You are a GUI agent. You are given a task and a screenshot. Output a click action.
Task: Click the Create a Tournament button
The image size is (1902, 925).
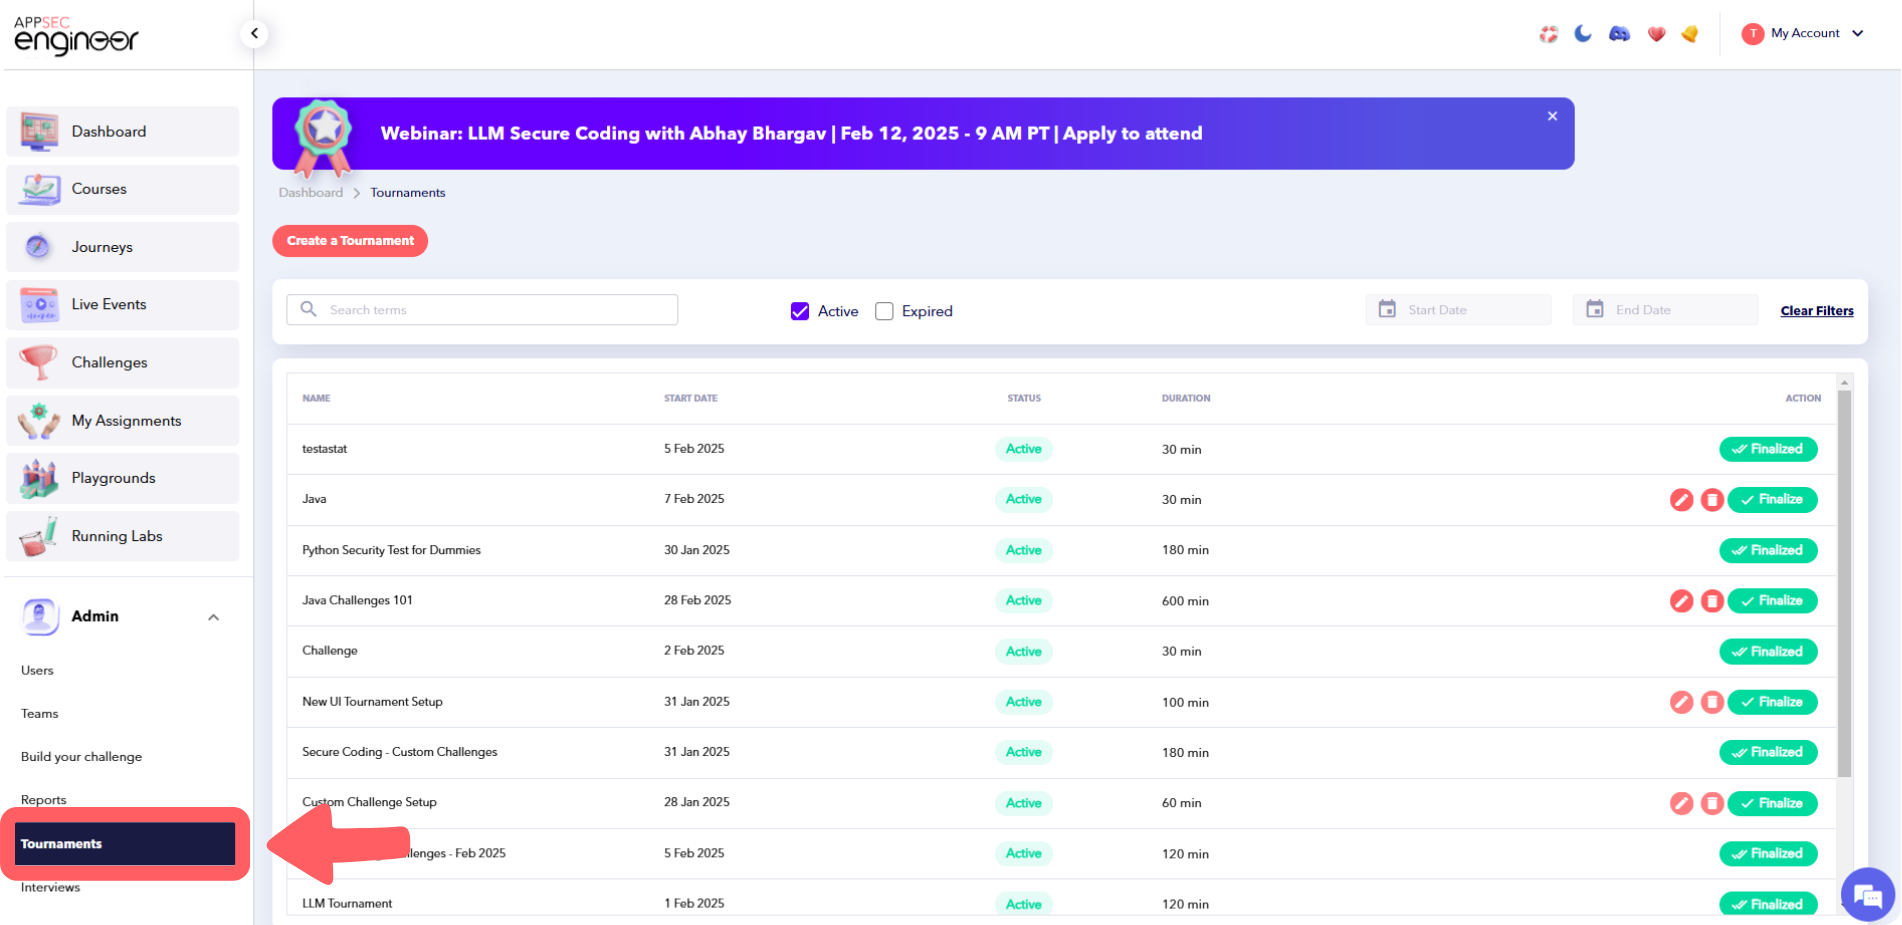point(349,241)
